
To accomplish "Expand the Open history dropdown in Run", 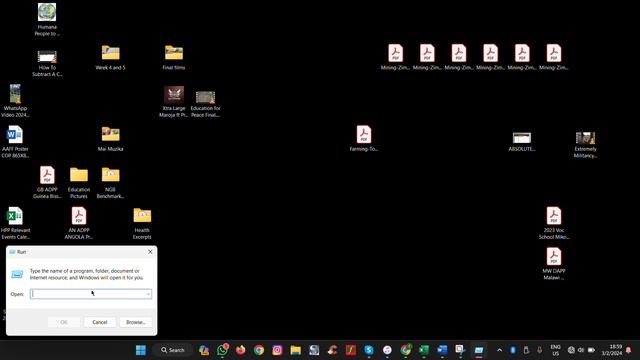I will click(x=148, y=294).
